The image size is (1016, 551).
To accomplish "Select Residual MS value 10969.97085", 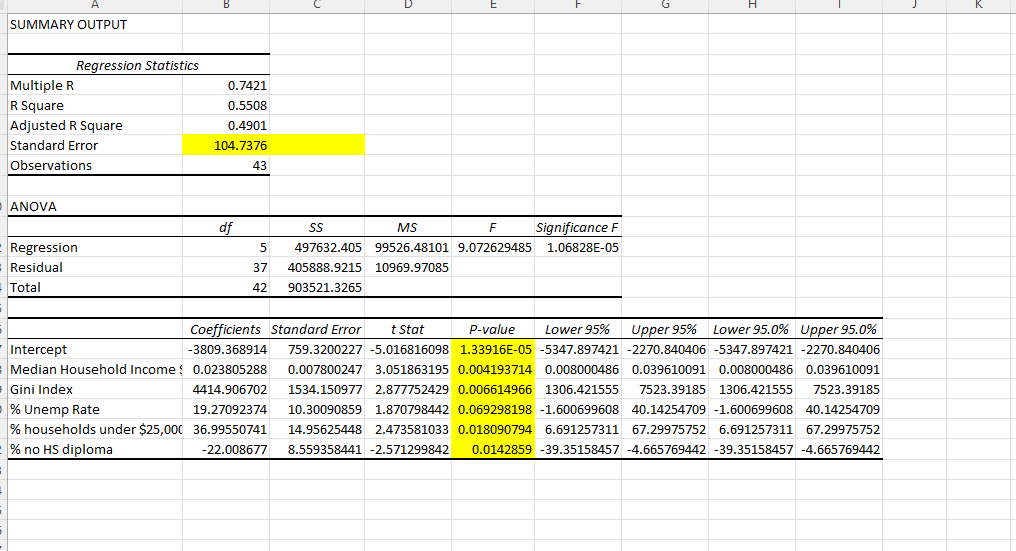I will 408,268.
